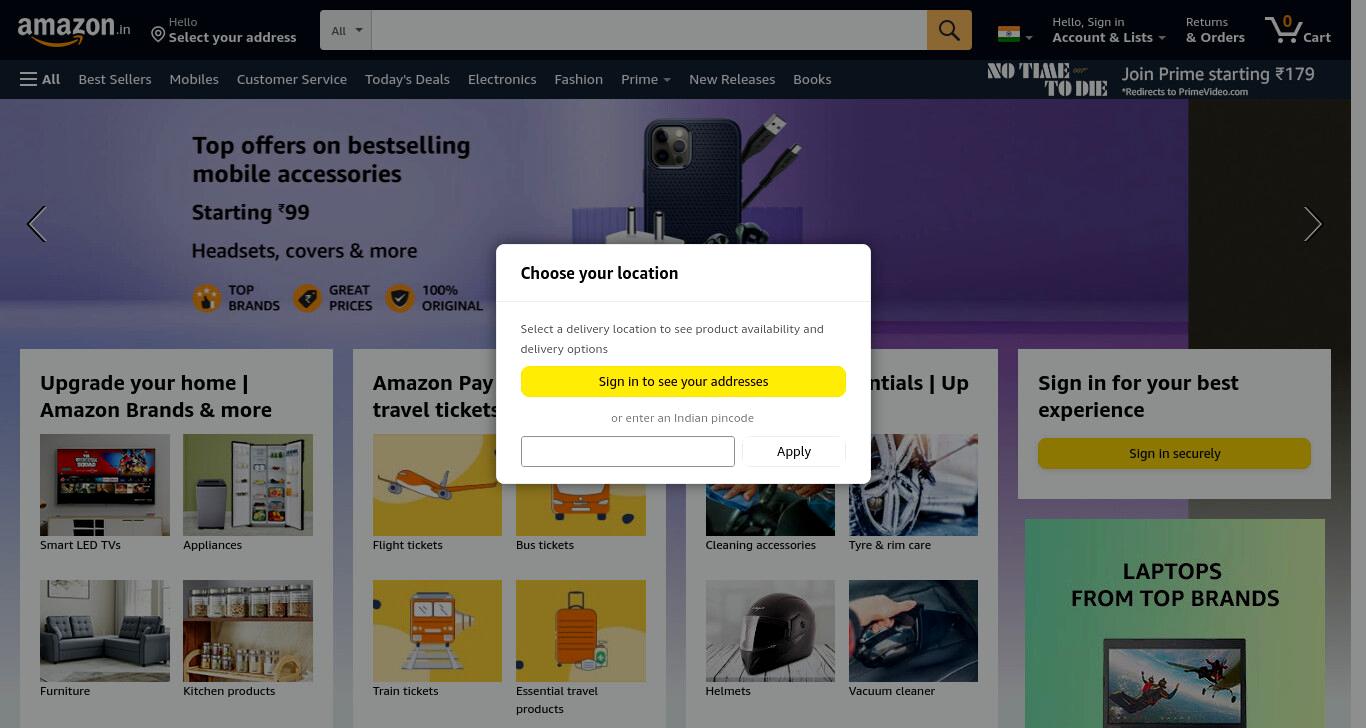The width and height of the screenshot is (1366, 728).
Task: Open the cart icon
Action: pos(1297,30)
